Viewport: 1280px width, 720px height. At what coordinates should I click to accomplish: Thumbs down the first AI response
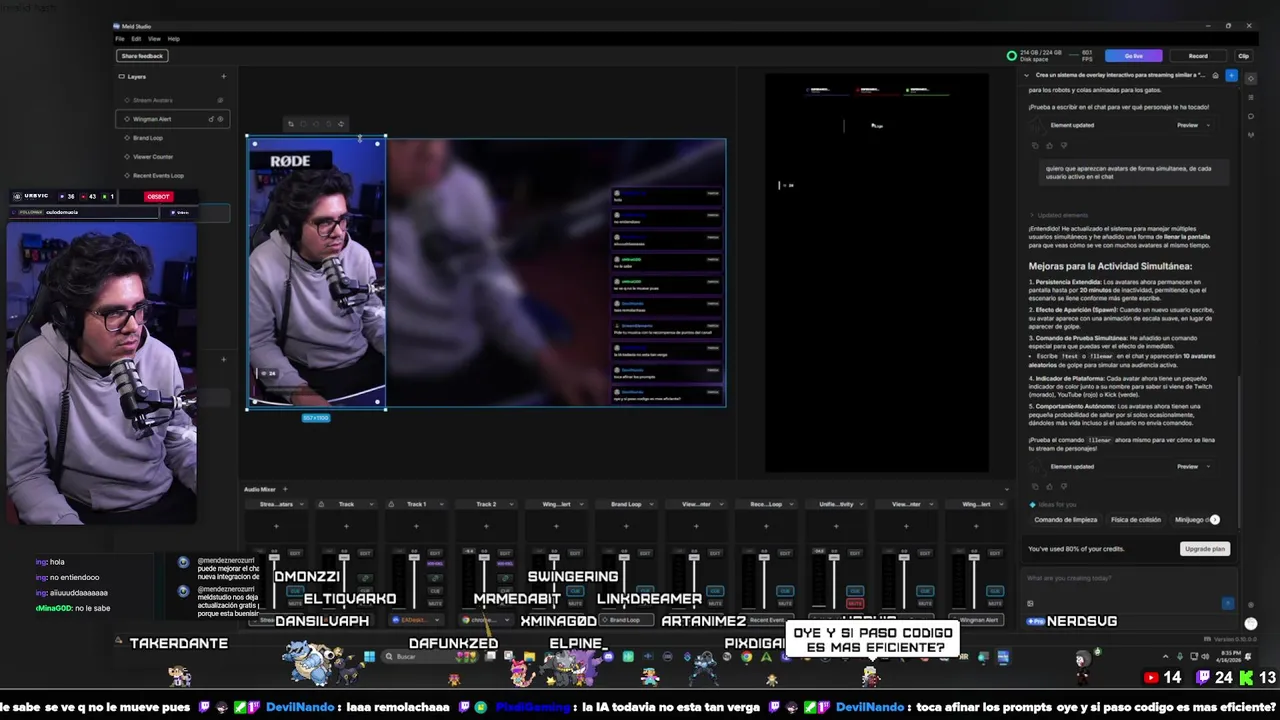[x=1063, y=145]
